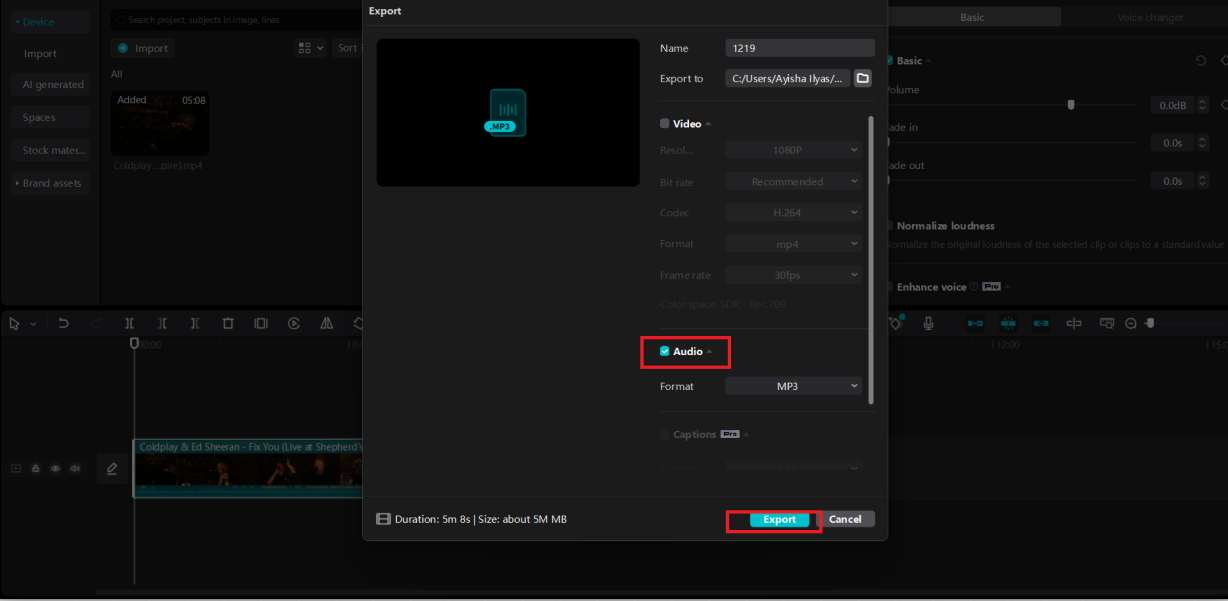This screenshot has height=601, width=1228.
Task: Toggle linkage icon in timeline toolbar
Action: 1041,323
